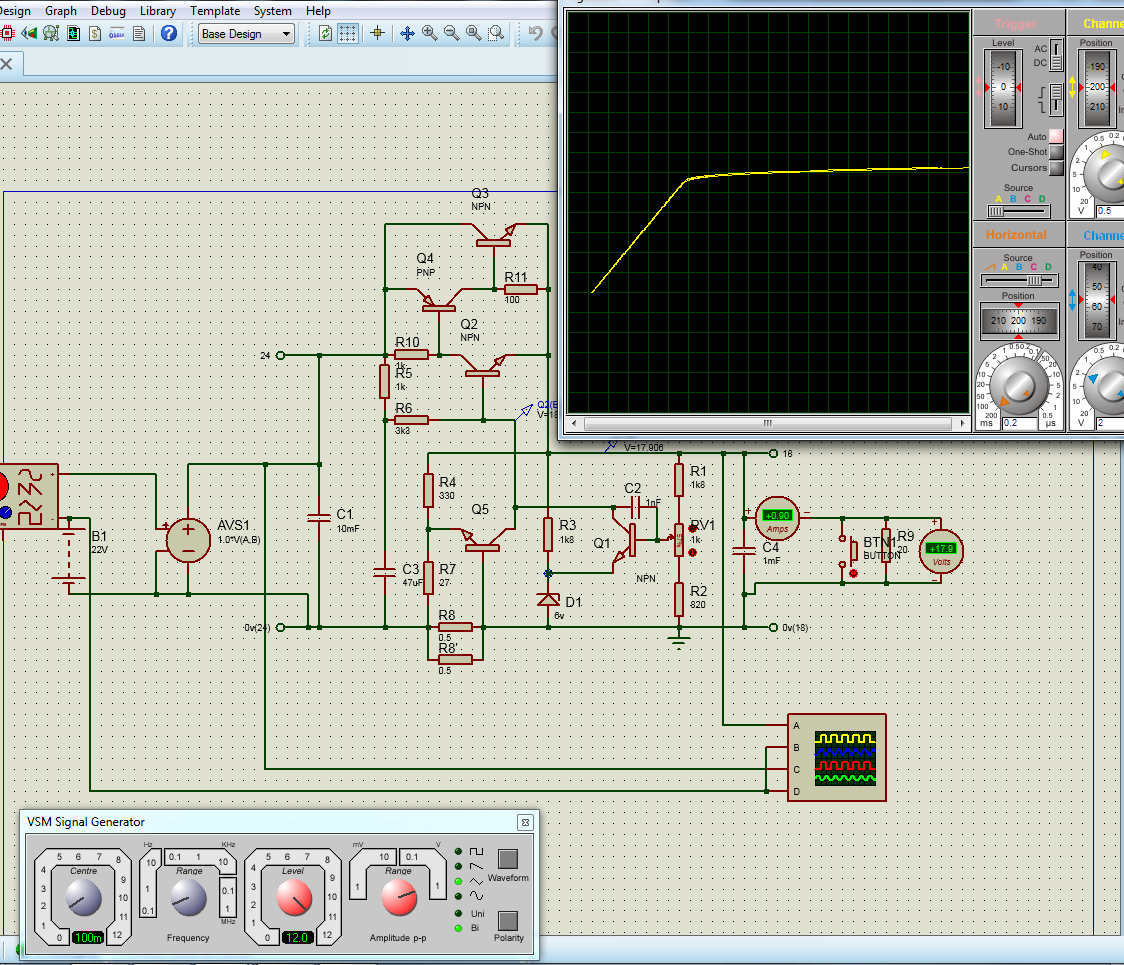
Task: Click the Trigger Source A-D slider
Action: (x=1018, y=211)
